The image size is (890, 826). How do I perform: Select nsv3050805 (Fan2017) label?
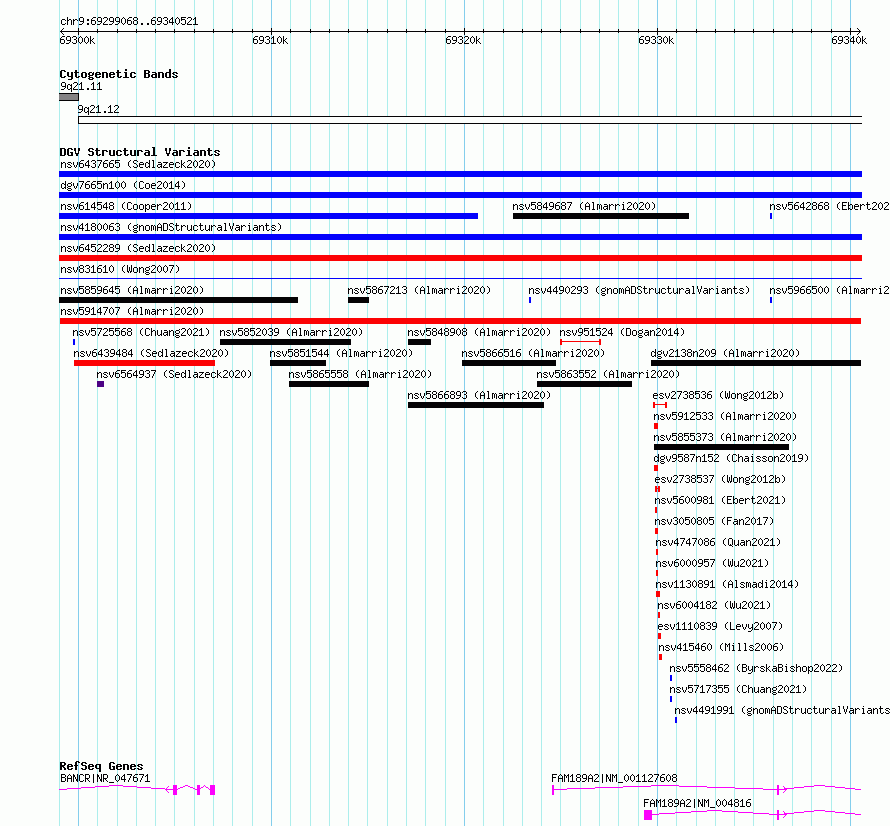(x=714, y=521)
